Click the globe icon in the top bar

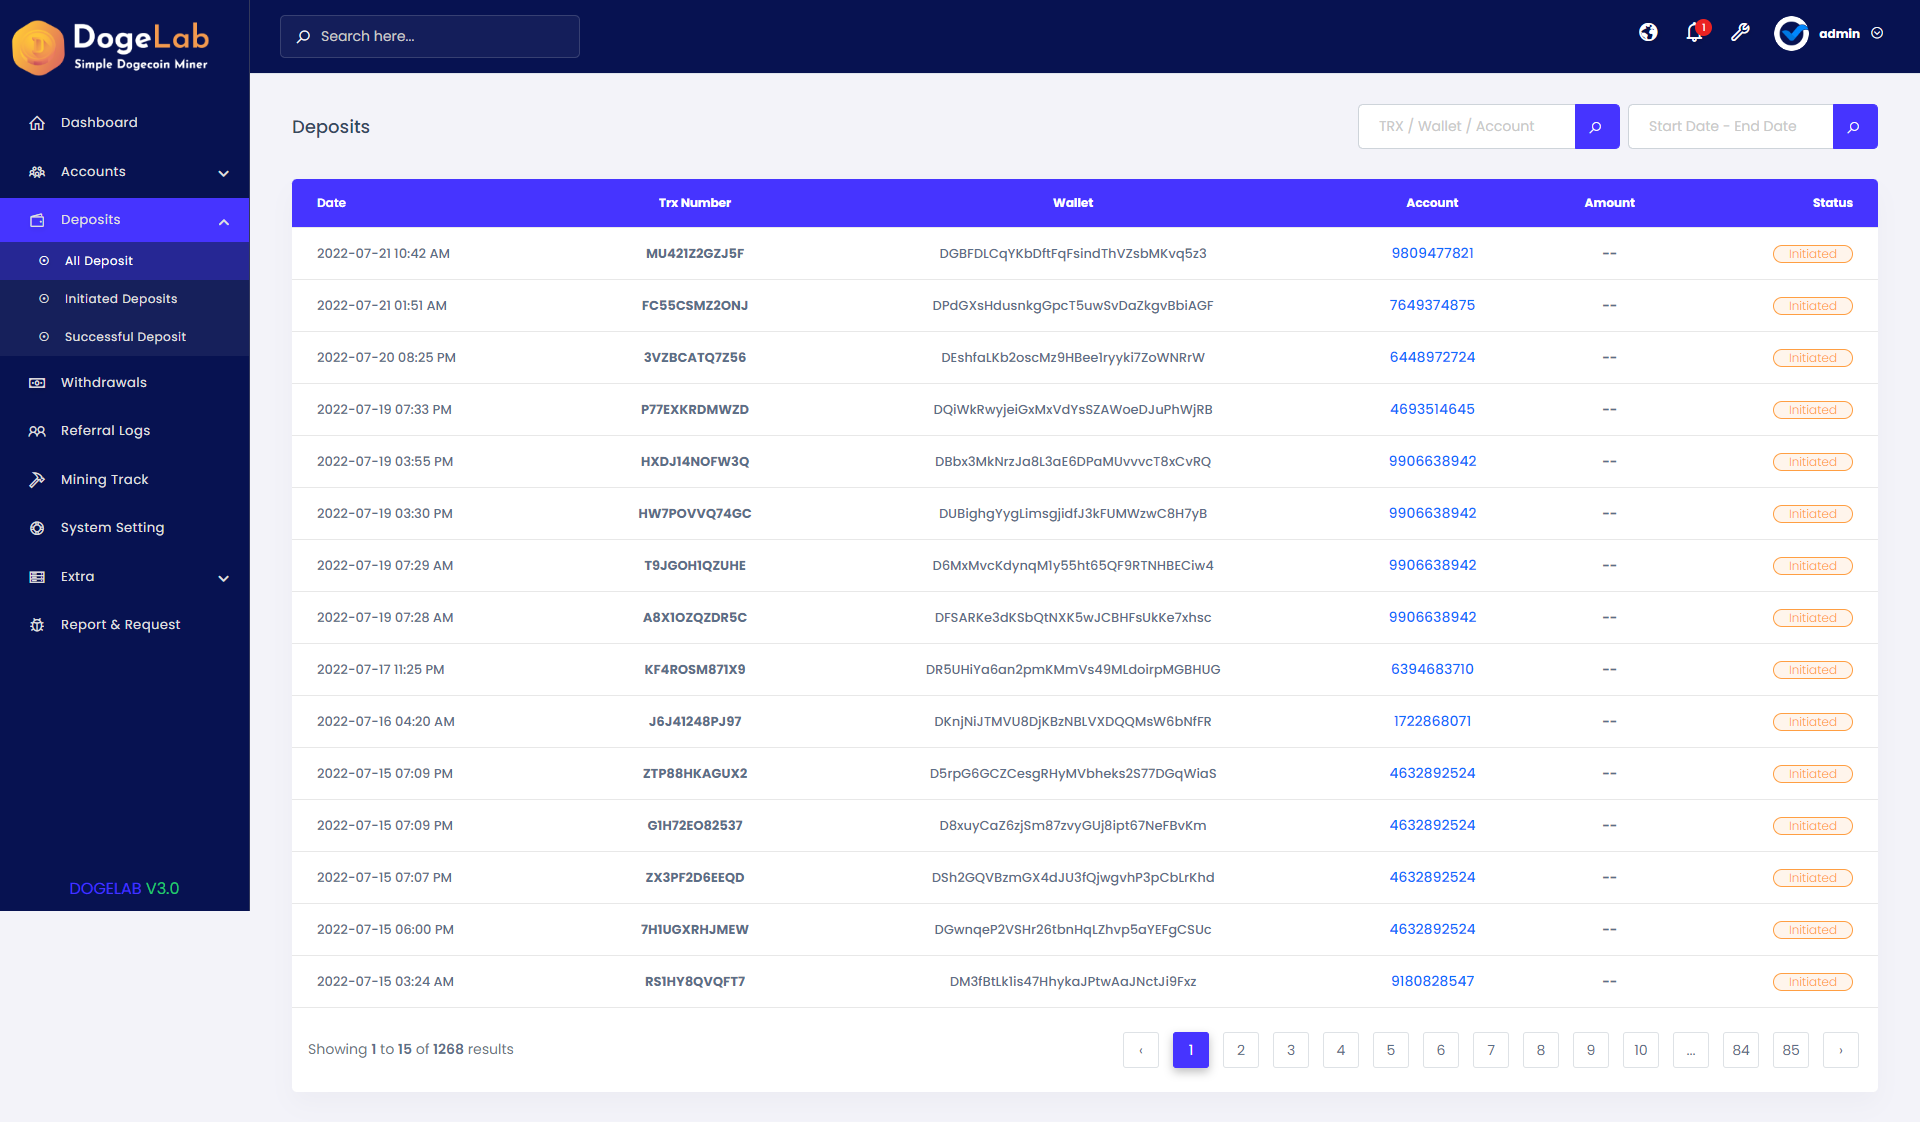pyautogui.click(x=1648, y=33)
